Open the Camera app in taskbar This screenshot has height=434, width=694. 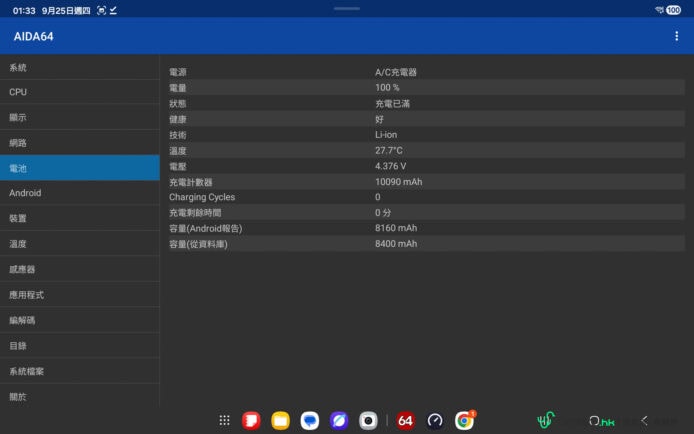coord(368,420)
